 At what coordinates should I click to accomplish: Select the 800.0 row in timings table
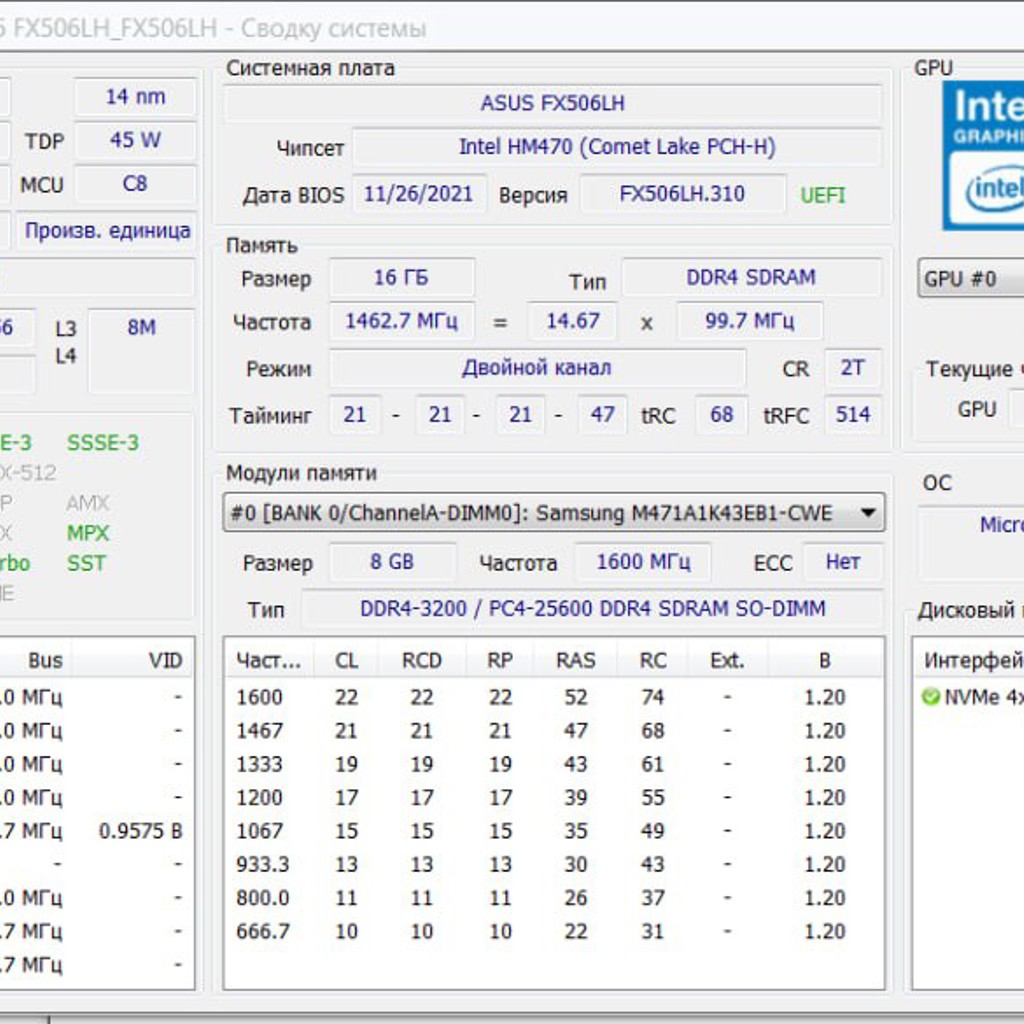point(554,898)
